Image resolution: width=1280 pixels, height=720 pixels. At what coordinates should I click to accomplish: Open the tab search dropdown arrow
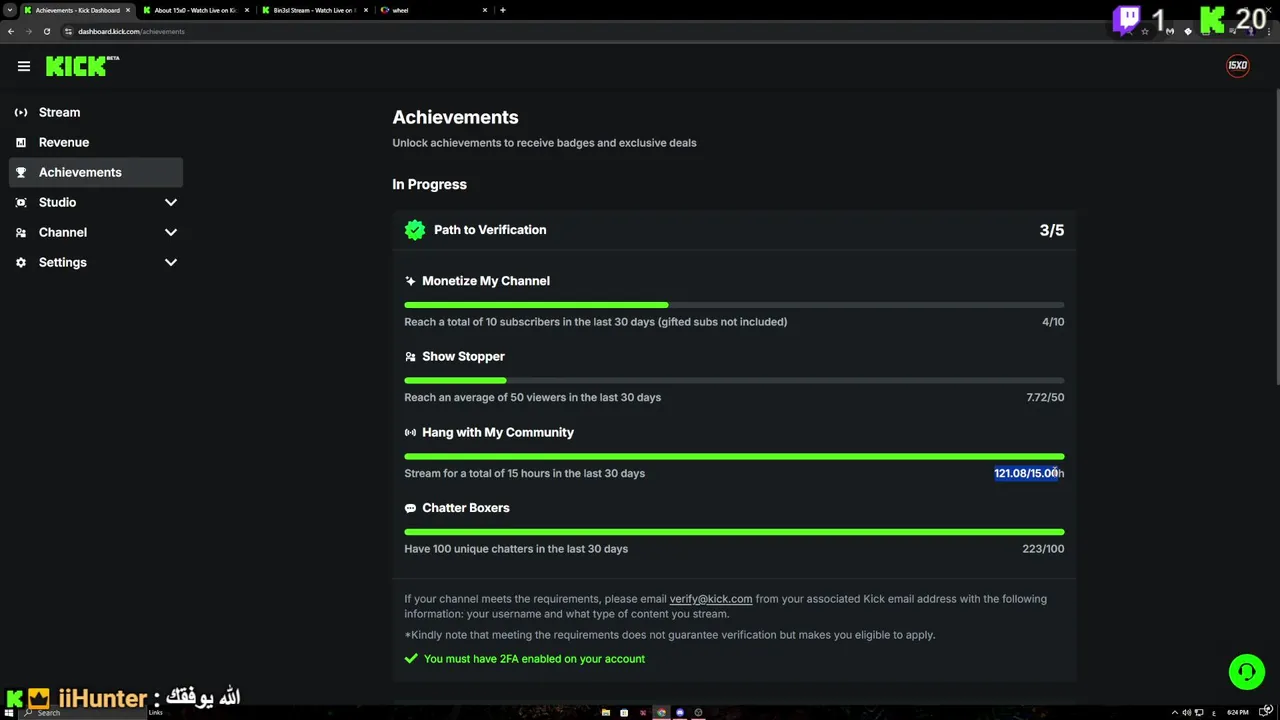[x=9, y=10]
